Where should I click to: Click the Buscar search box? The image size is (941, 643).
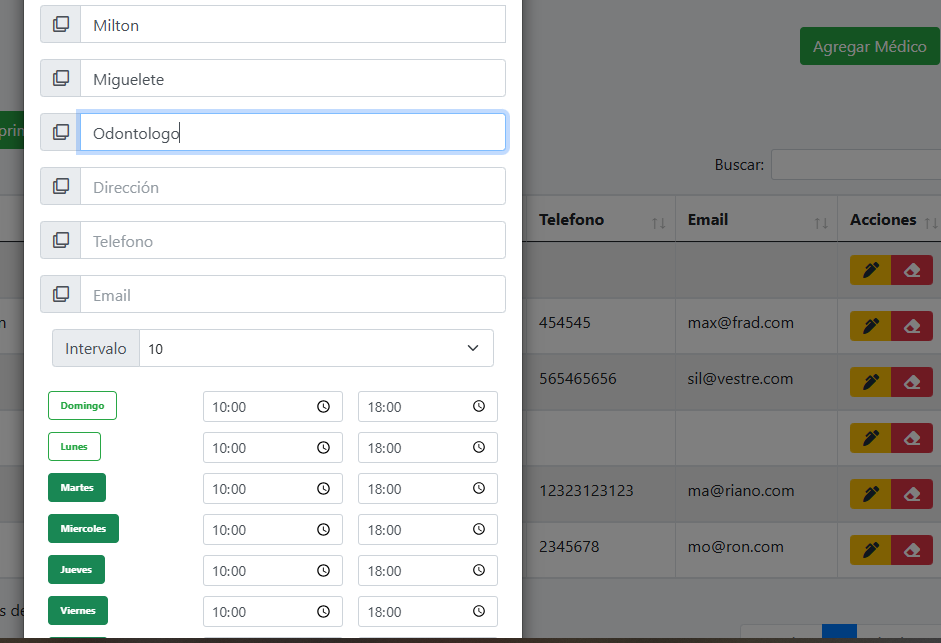point(855,165)
